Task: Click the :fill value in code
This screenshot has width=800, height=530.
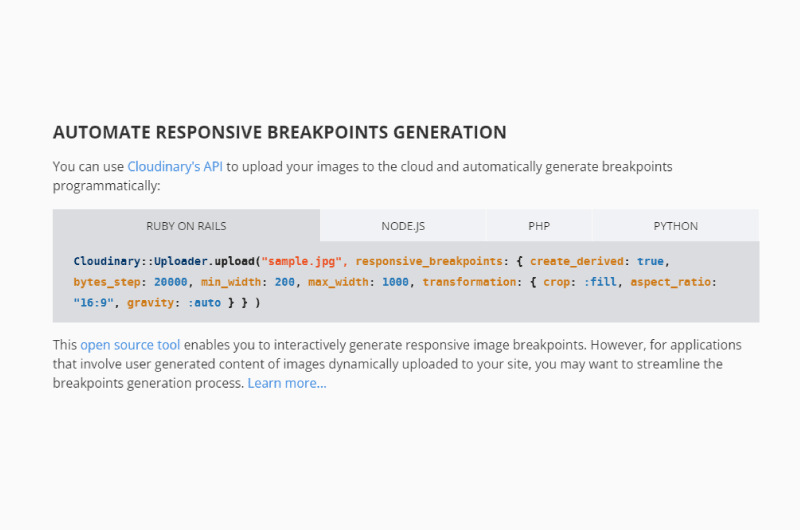Action: point(600,282)
